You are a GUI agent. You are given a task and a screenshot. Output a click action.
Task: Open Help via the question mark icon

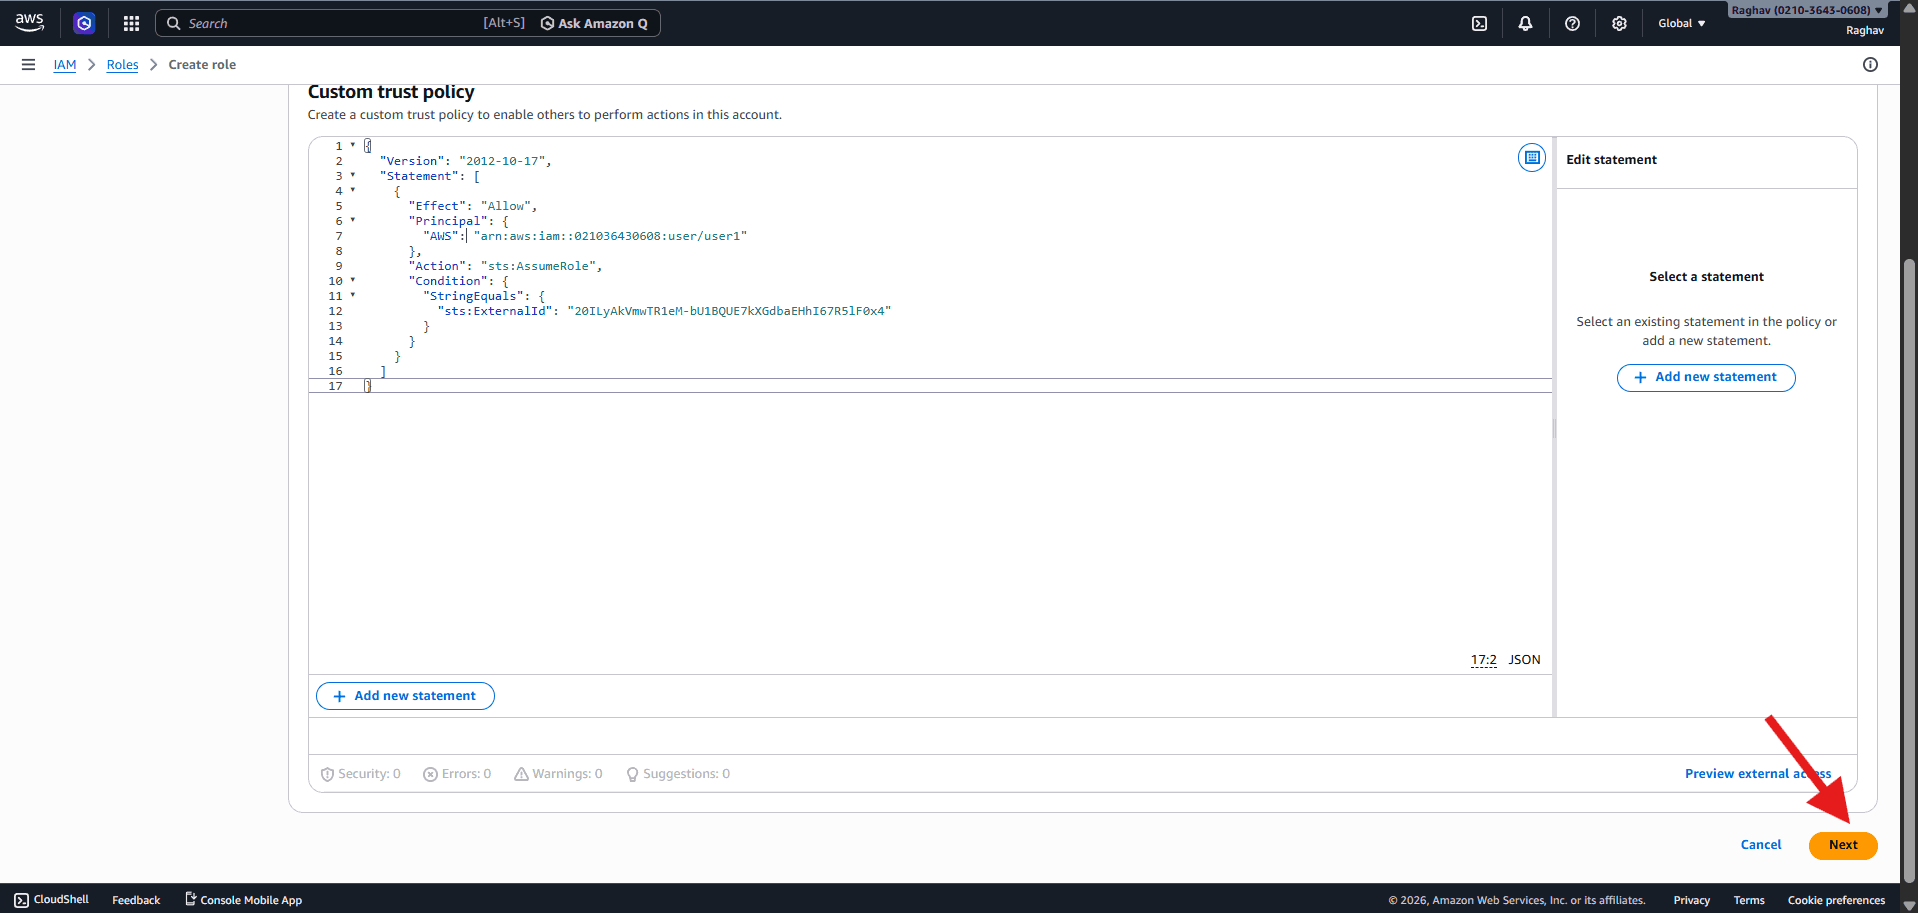click(x=1571, y=22)
